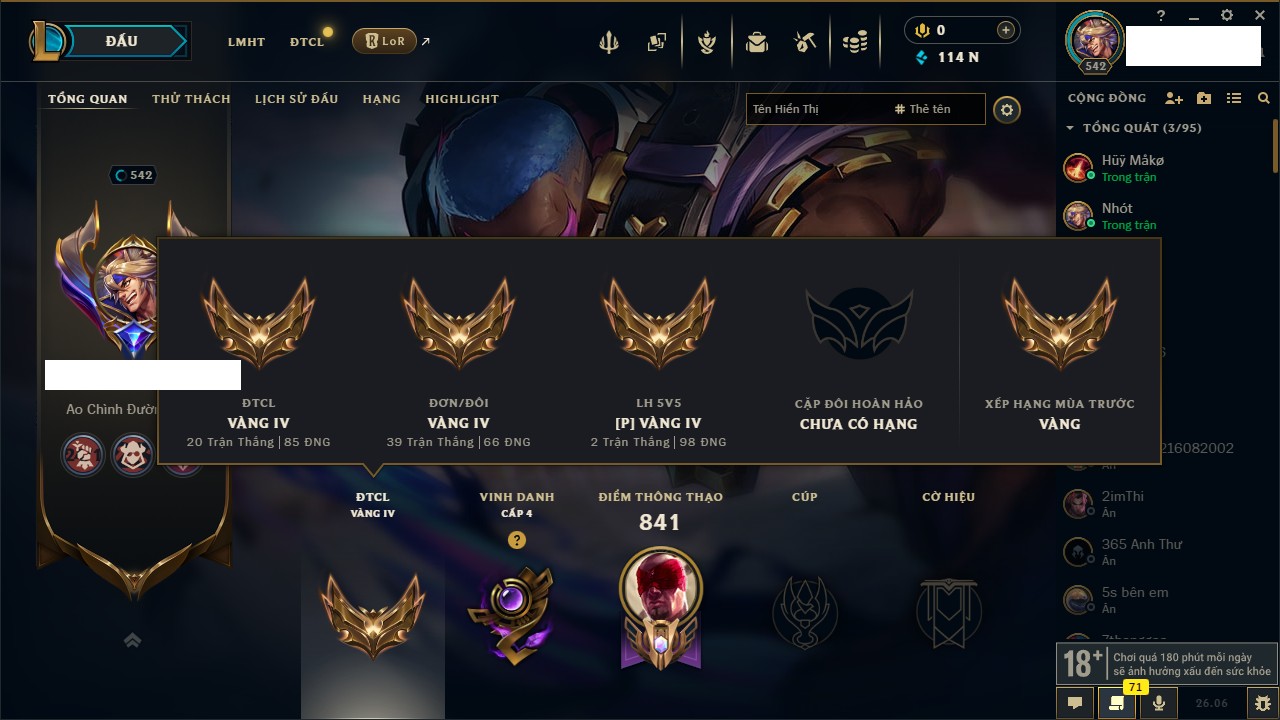Open the search icon in Cộng Đồng
This screenshot has height=720, width=1280.
tap(1264, 98)
